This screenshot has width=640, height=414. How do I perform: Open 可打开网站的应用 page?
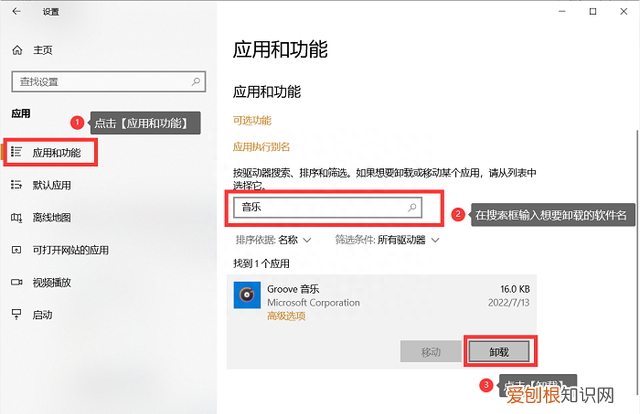[71, 250]
